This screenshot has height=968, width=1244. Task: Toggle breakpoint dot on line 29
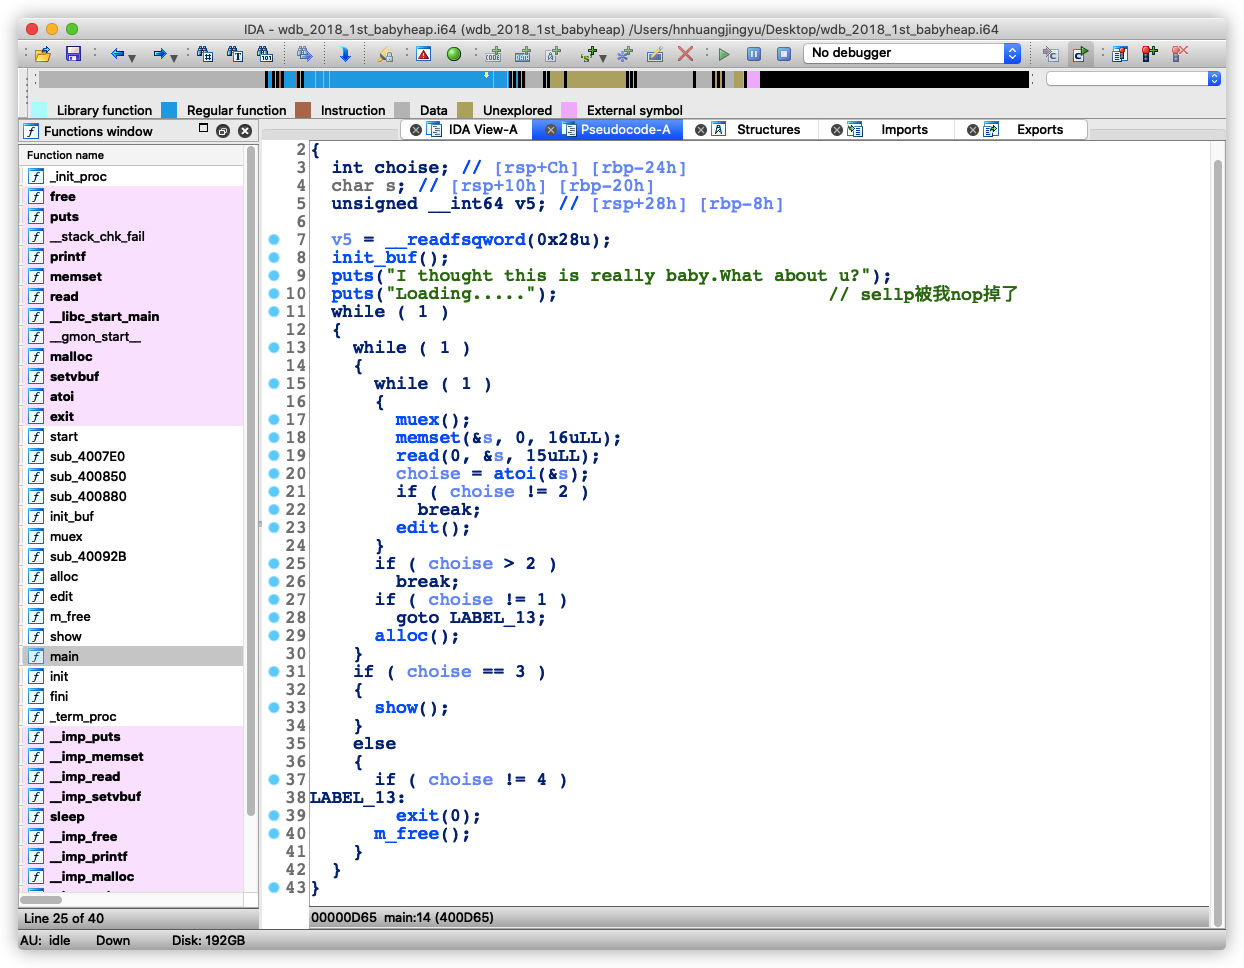pos(274,635)
